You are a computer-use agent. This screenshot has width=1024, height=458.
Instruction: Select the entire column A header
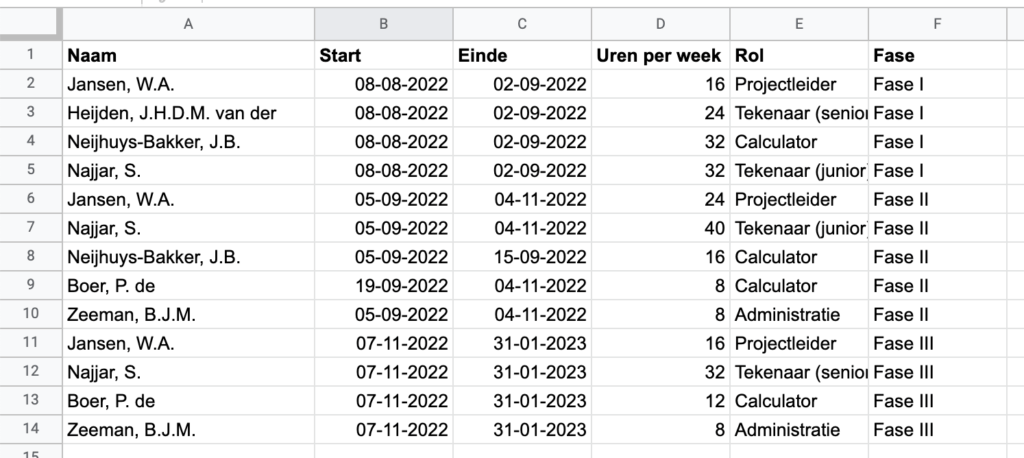188,25
